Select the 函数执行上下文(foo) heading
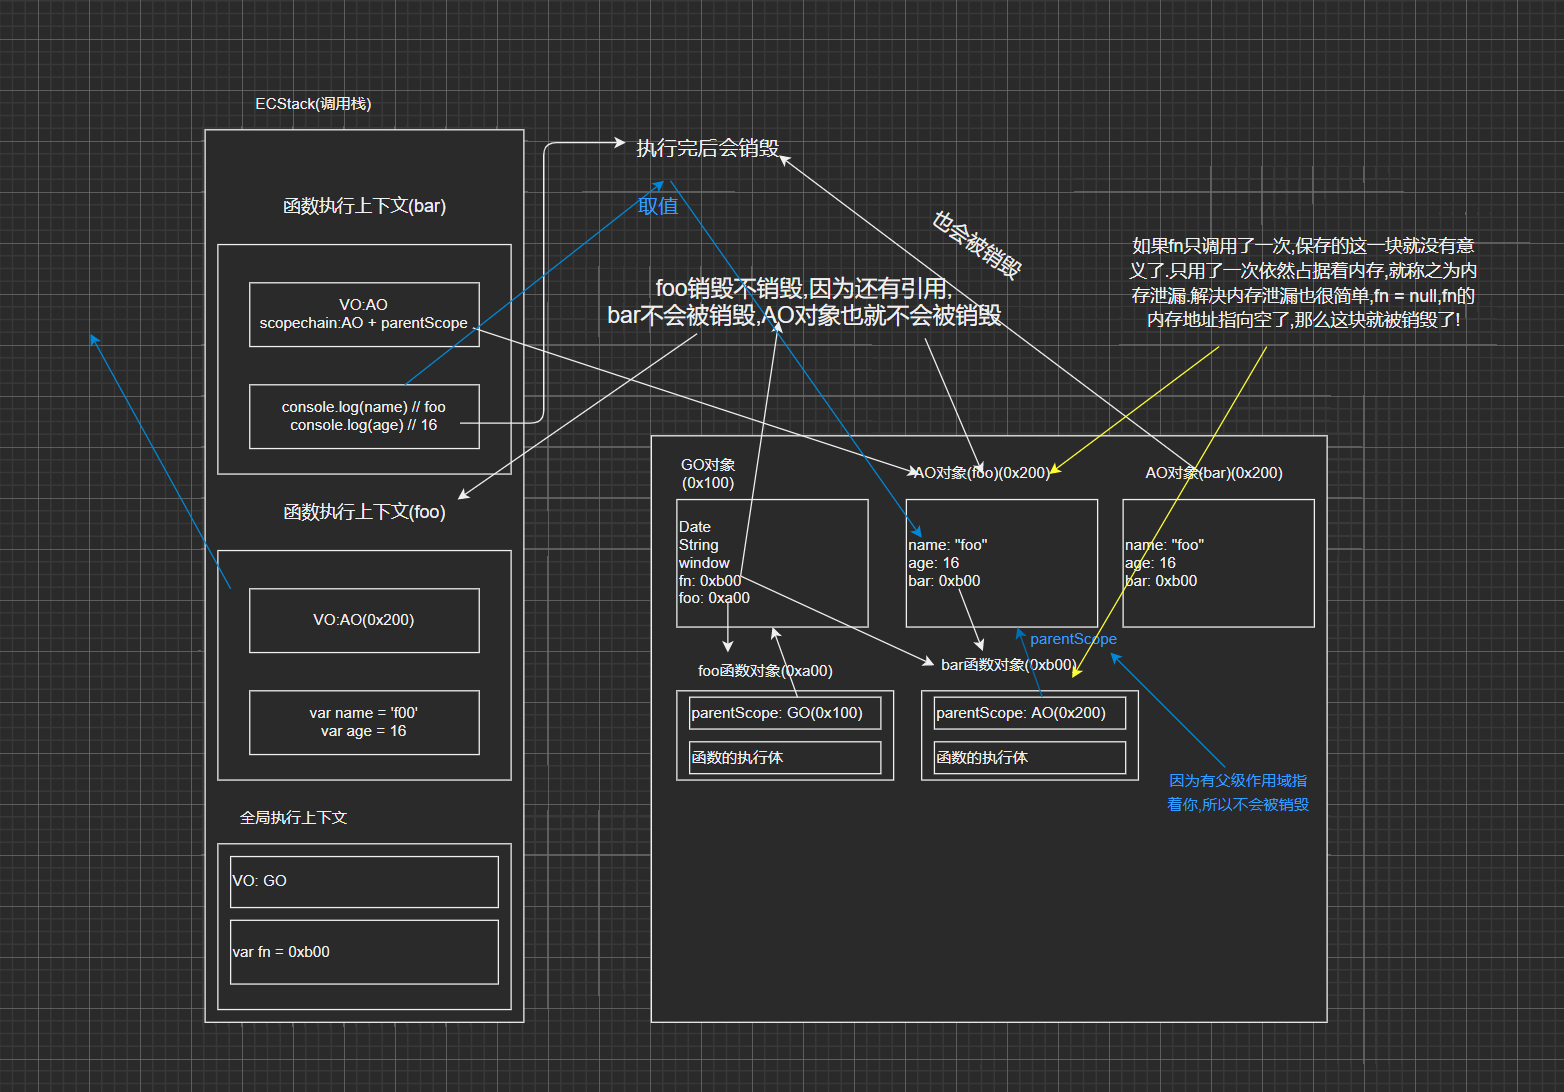The height and width of the screenshot is (1092, 1564). pyautogui.click(x=364, y=512)
